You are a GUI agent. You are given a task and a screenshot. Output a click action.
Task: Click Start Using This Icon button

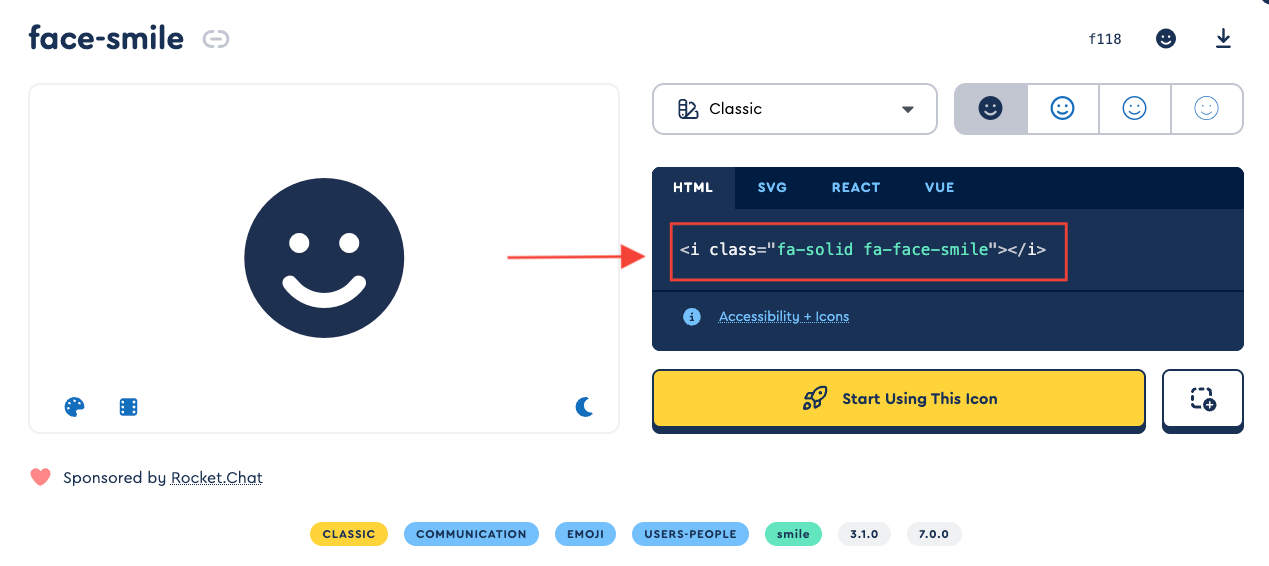click(898, 399)
